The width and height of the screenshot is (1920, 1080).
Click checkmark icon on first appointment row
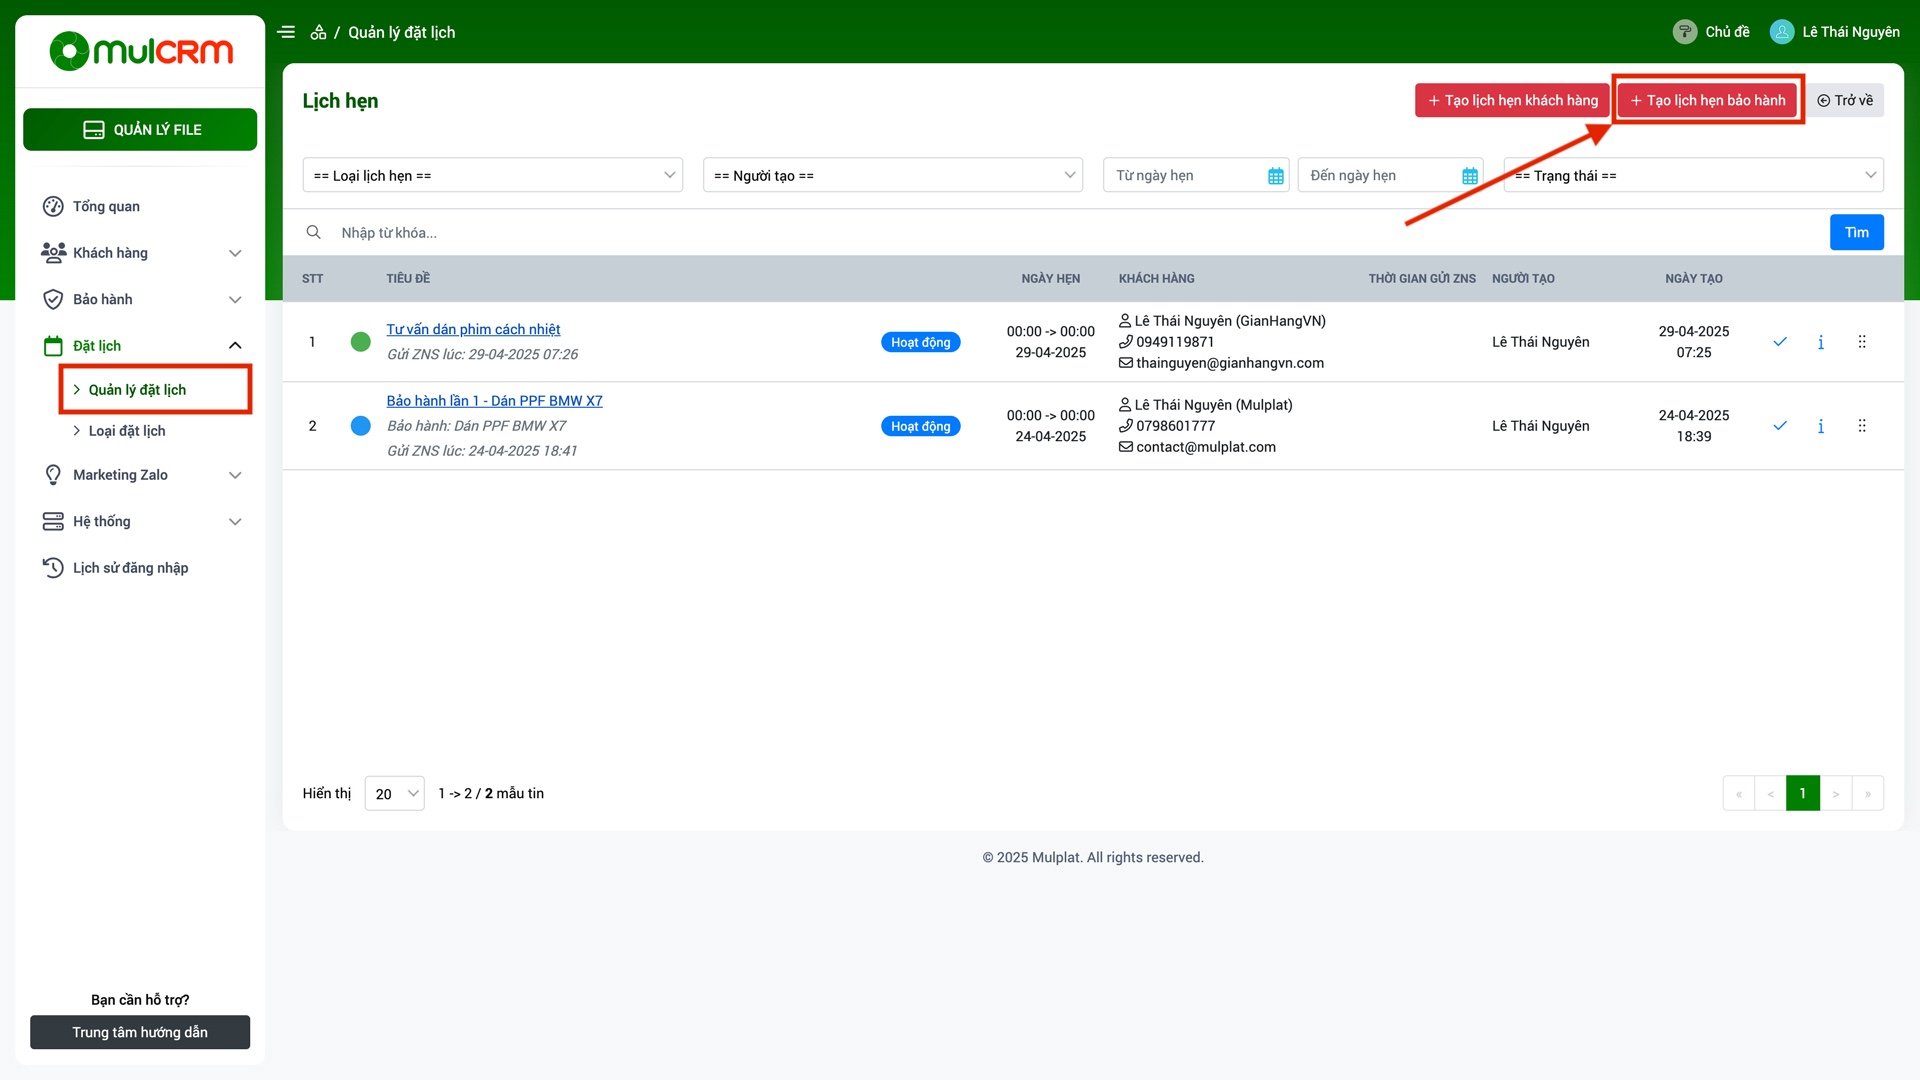(x=1780, y=342)
